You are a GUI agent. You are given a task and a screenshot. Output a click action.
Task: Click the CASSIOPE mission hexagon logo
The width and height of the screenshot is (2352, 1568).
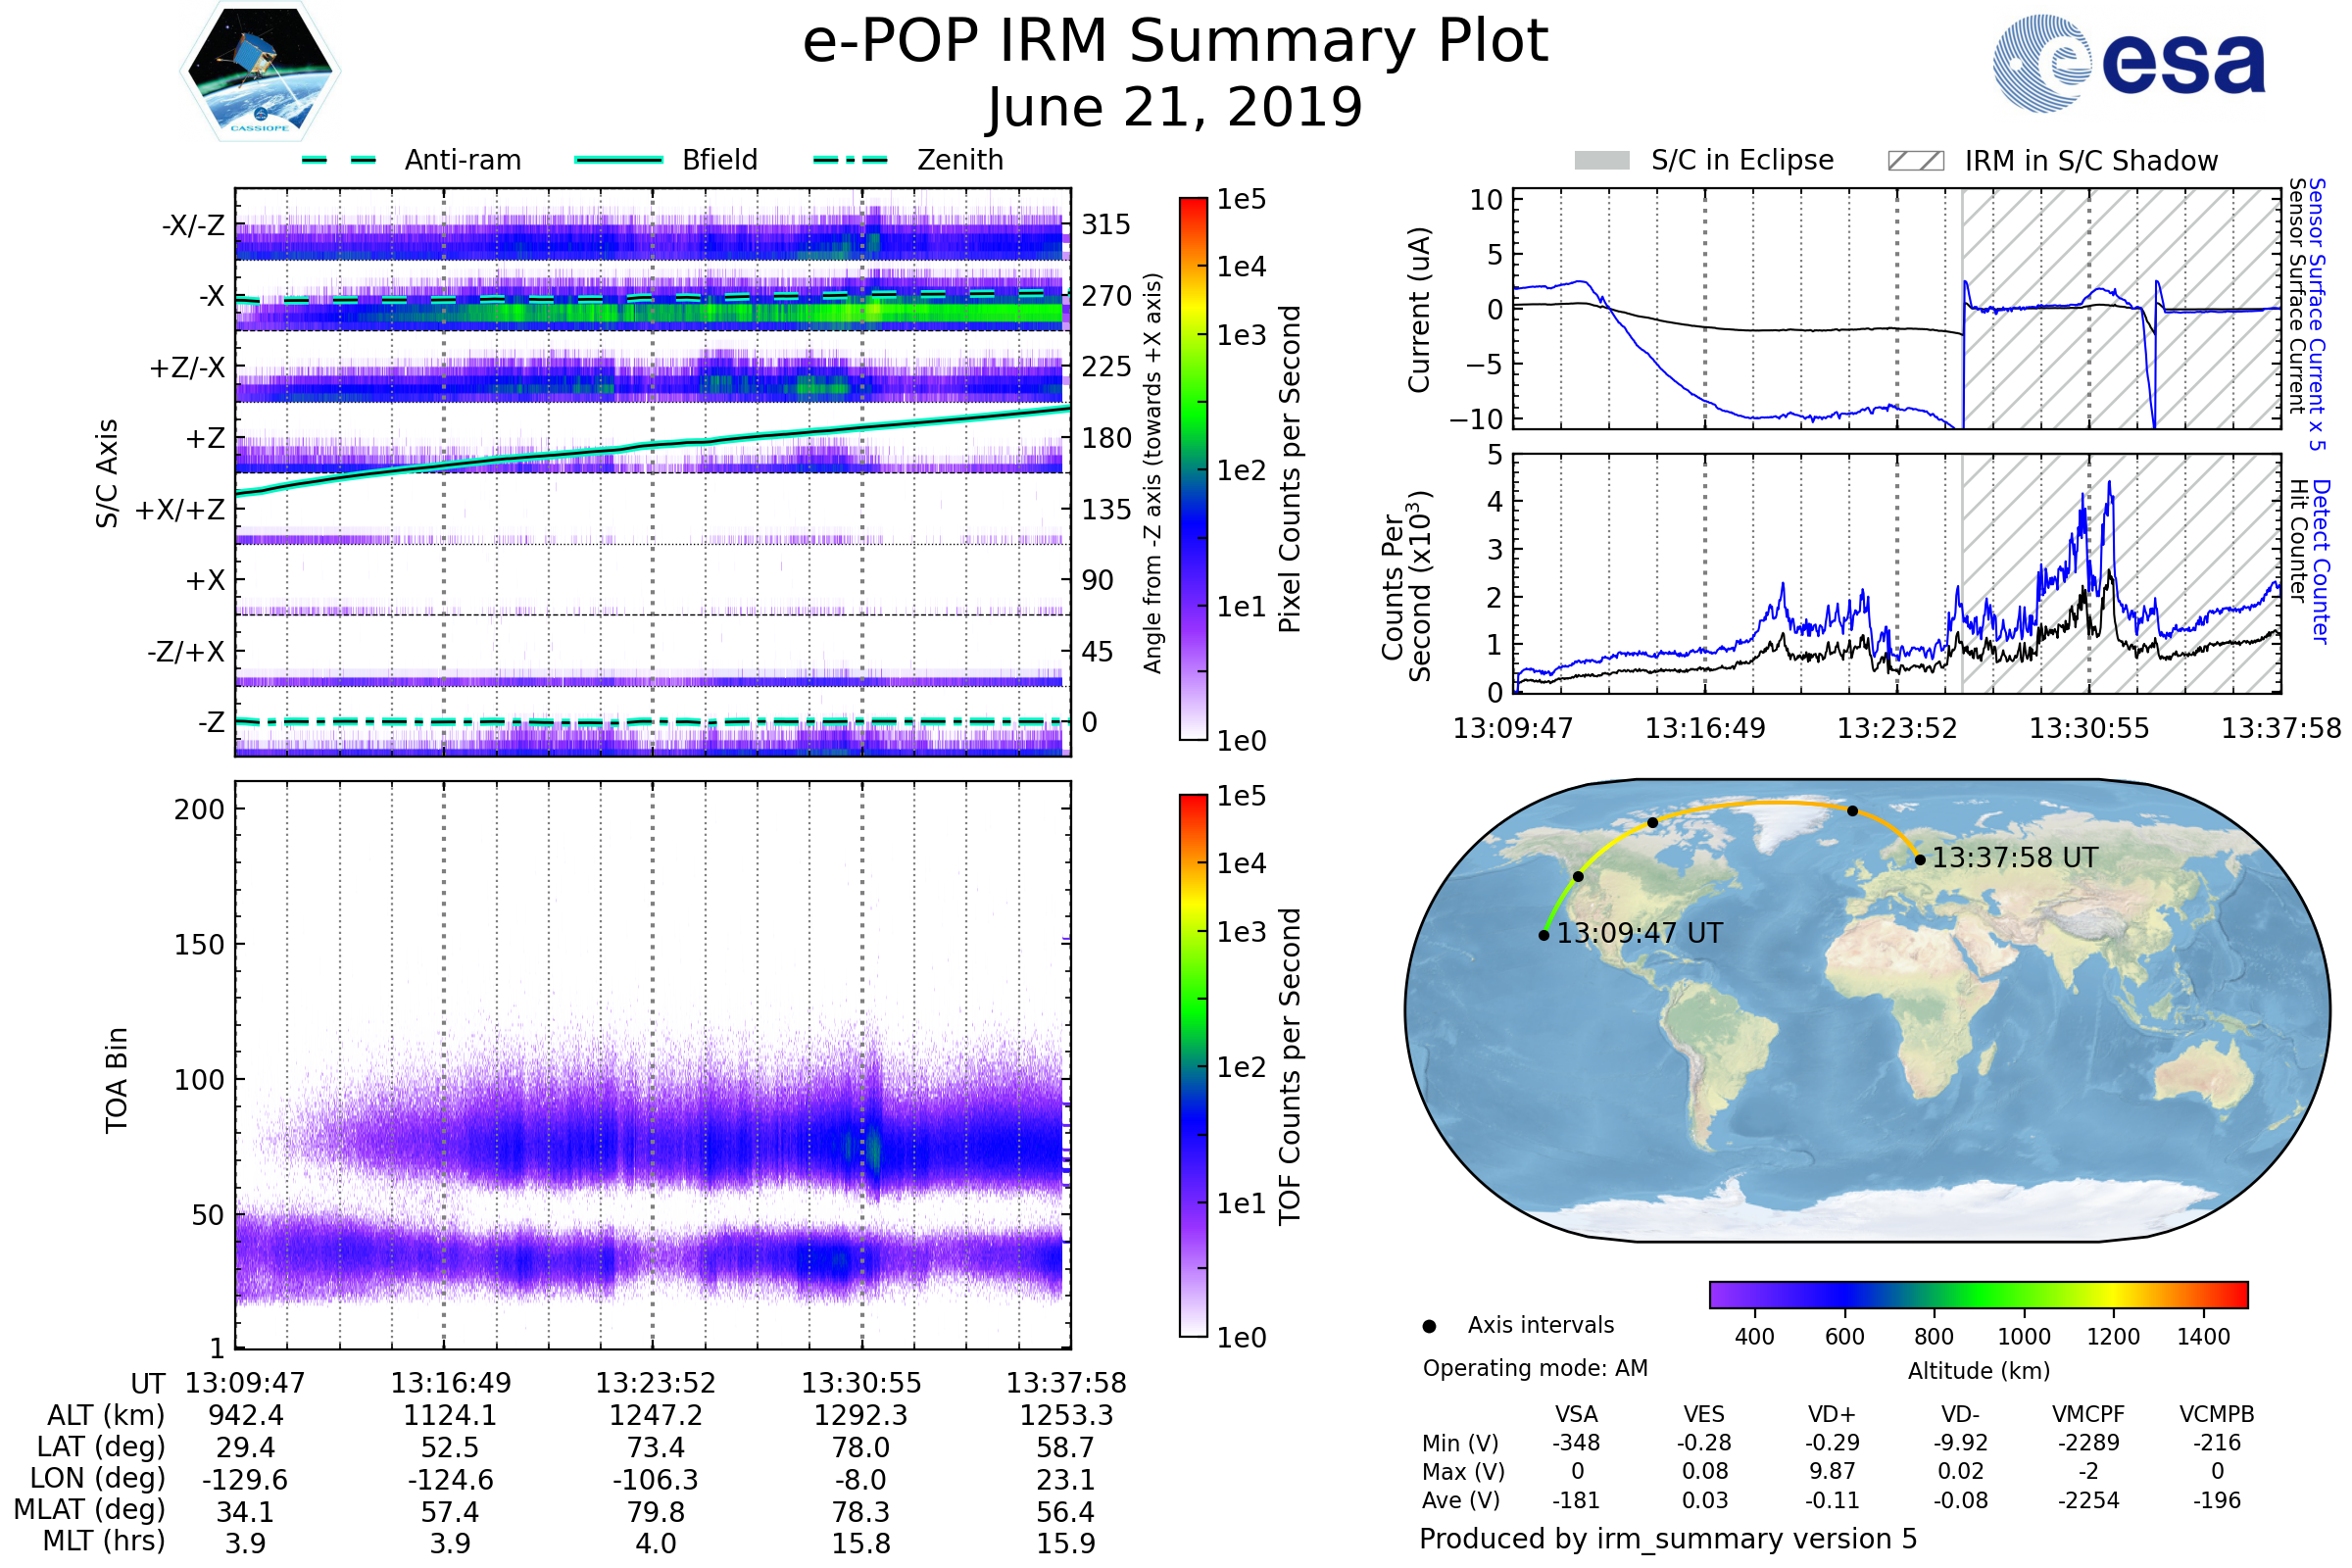pos(260,72)
